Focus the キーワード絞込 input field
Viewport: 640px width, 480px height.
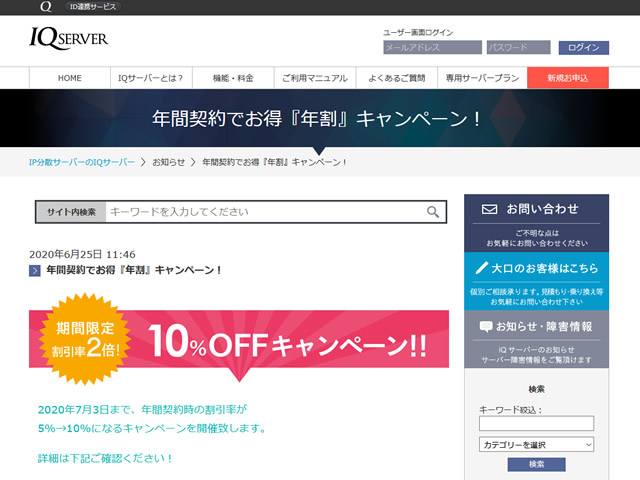pos(536,423)
